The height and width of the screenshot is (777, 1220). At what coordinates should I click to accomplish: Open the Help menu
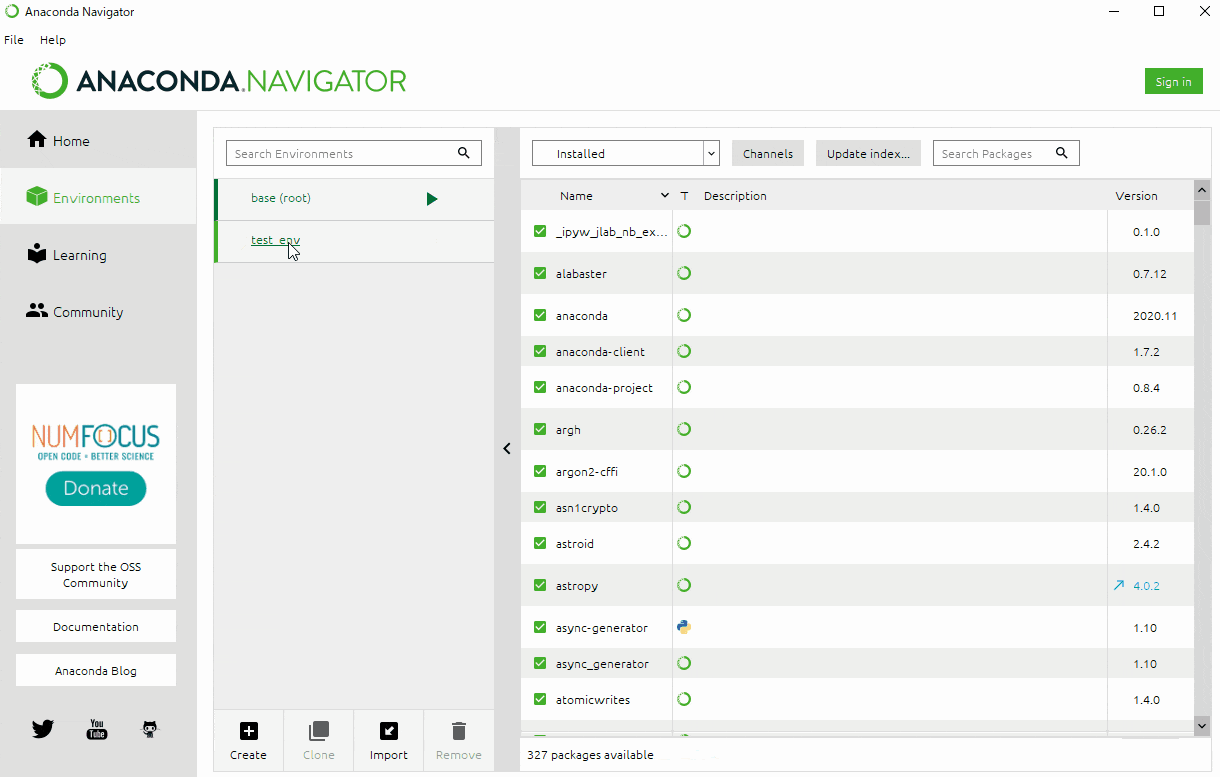click(x=52, y=40)
